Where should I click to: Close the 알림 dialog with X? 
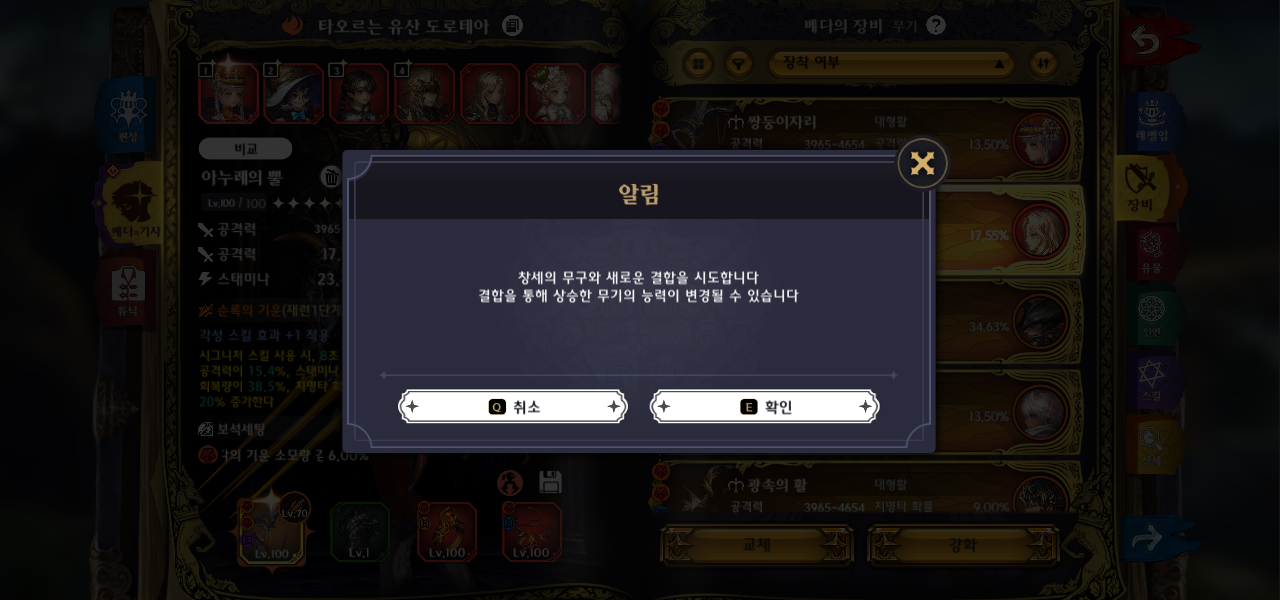pyautogui.click(x=922, y=163)
